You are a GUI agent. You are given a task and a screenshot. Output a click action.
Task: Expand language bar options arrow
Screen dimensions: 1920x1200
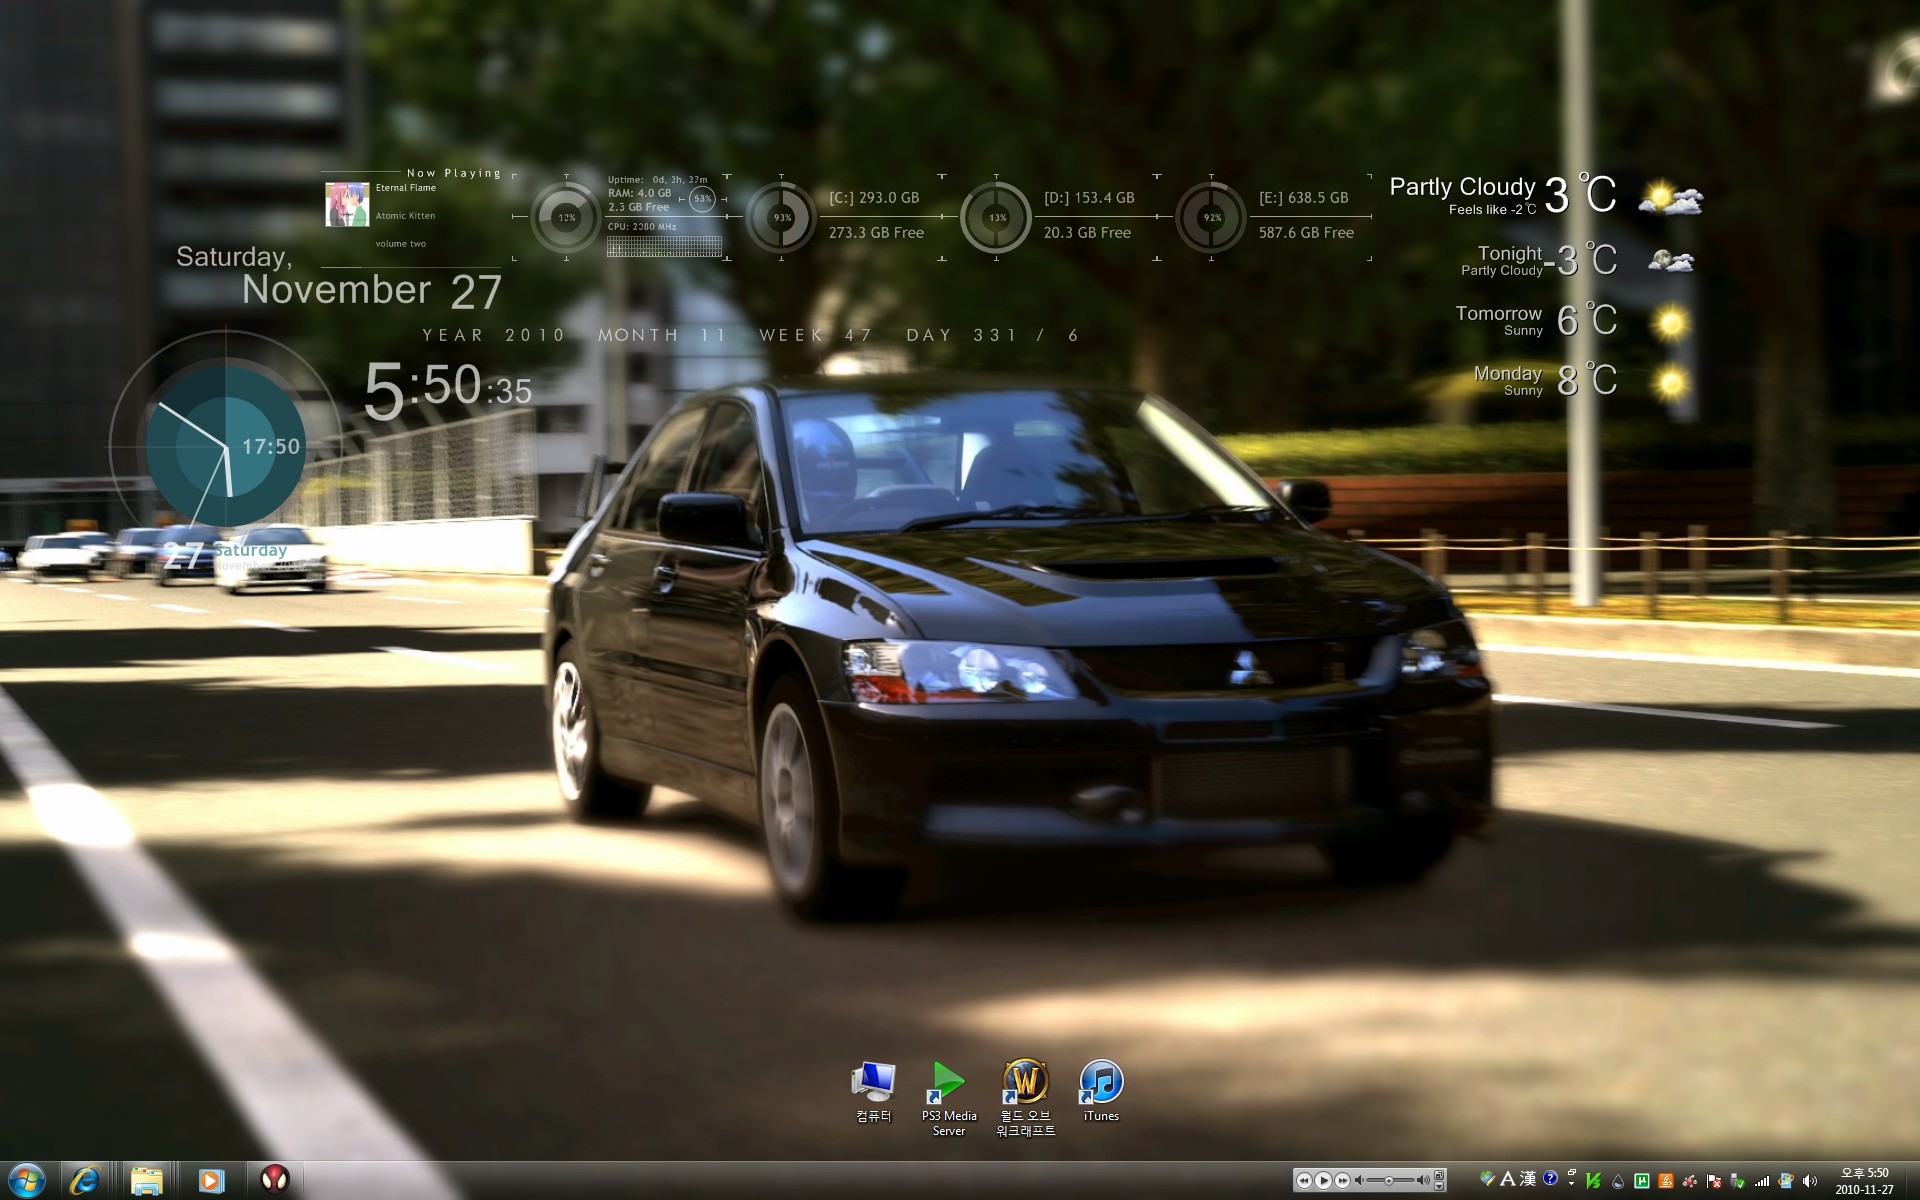coord(1571,1184)
